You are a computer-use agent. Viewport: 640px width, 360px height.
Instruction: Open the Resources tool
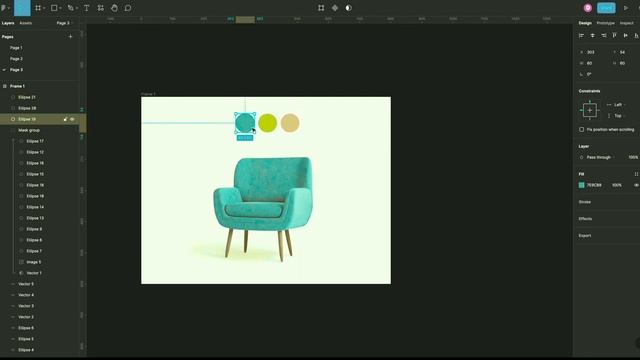pyautogui.click(x=100, y=8)
